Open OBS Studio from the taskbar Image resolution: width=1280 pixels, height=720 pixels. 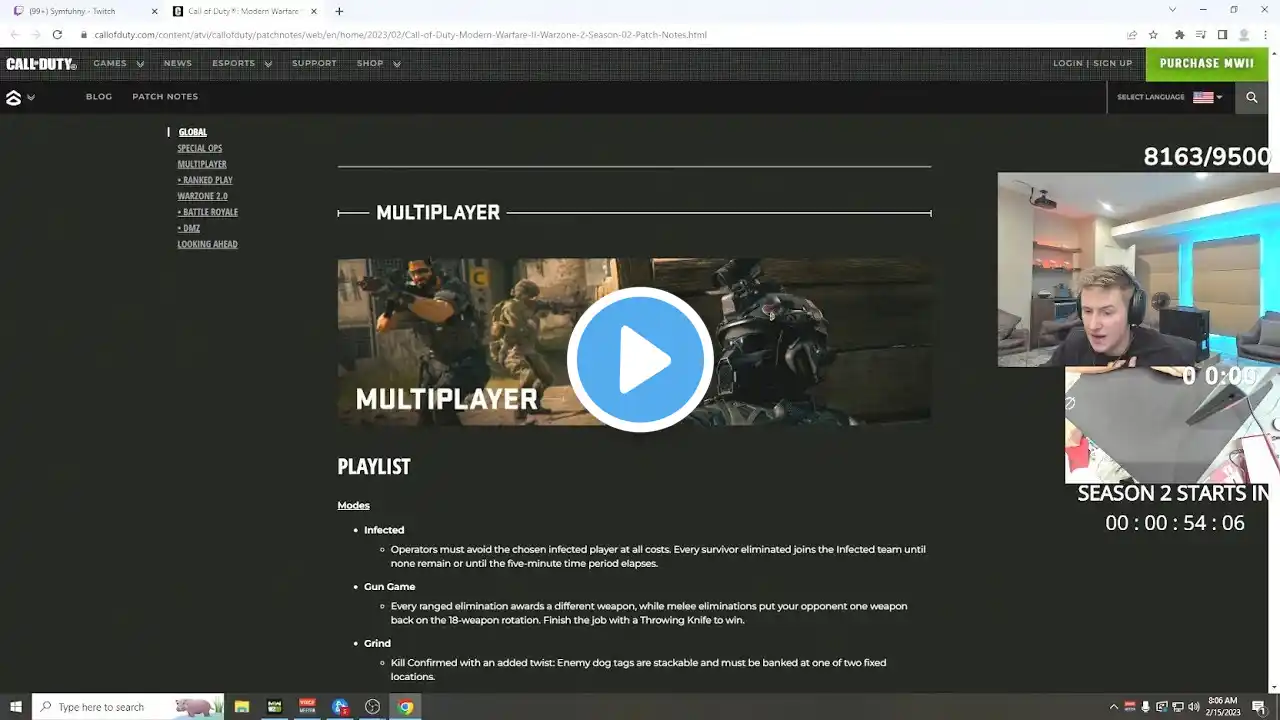[373, 707]
